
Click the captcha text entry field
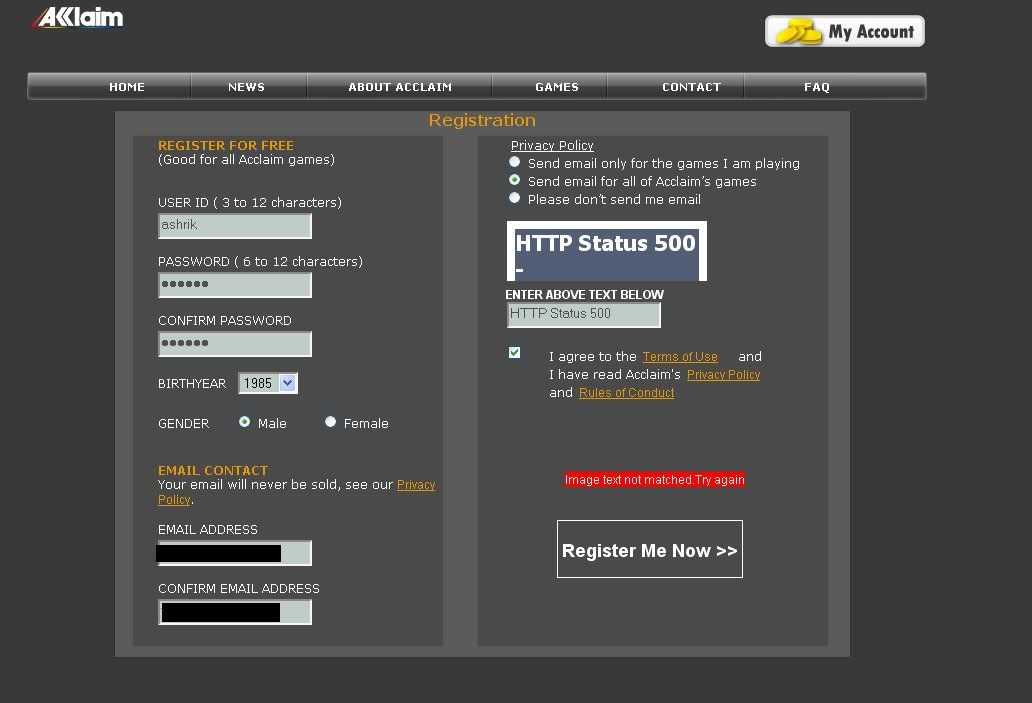pos(584,315)
